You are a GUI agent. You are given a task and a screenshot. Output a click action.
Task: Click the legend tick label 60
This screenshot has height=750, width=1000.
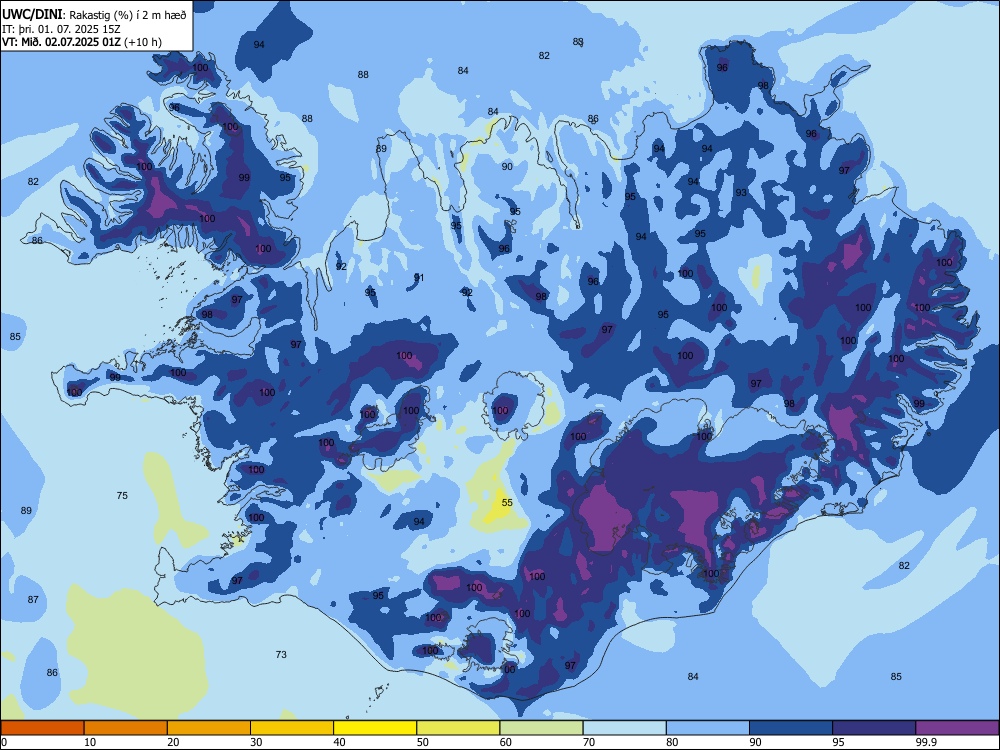pos(506,742)
